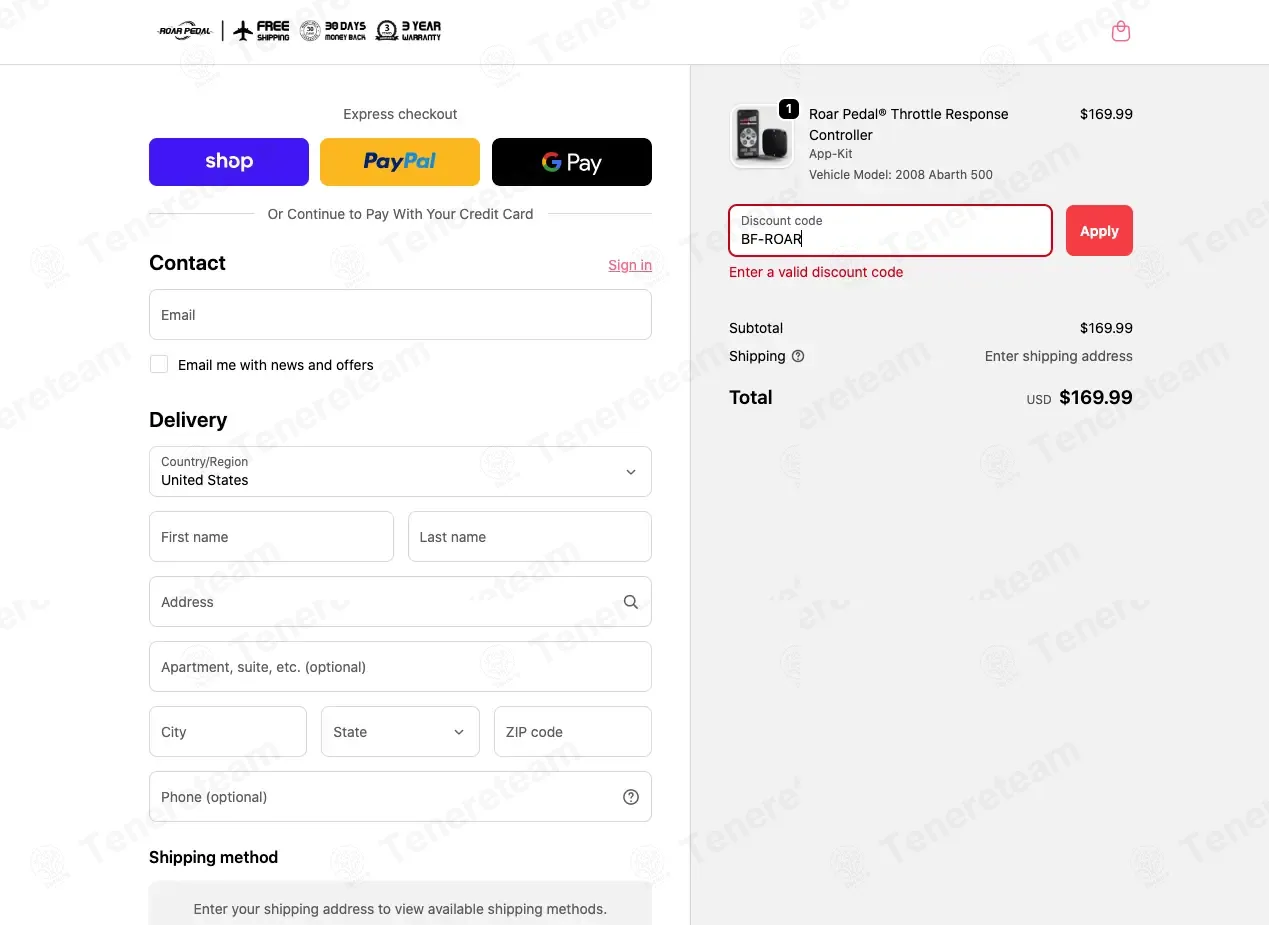Screen dimensions: 1269x925
Task: Focus the First name field
Action: pos(271,537)
